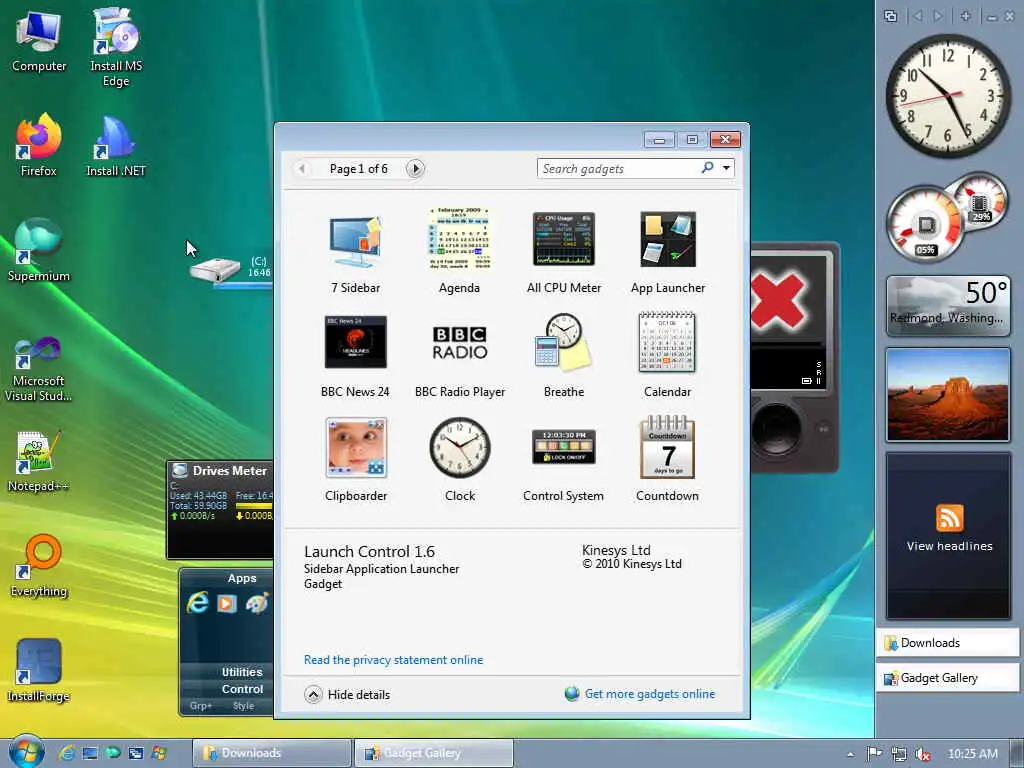Click the red X media gadget
1024x768 pixels.
(778, 301)
